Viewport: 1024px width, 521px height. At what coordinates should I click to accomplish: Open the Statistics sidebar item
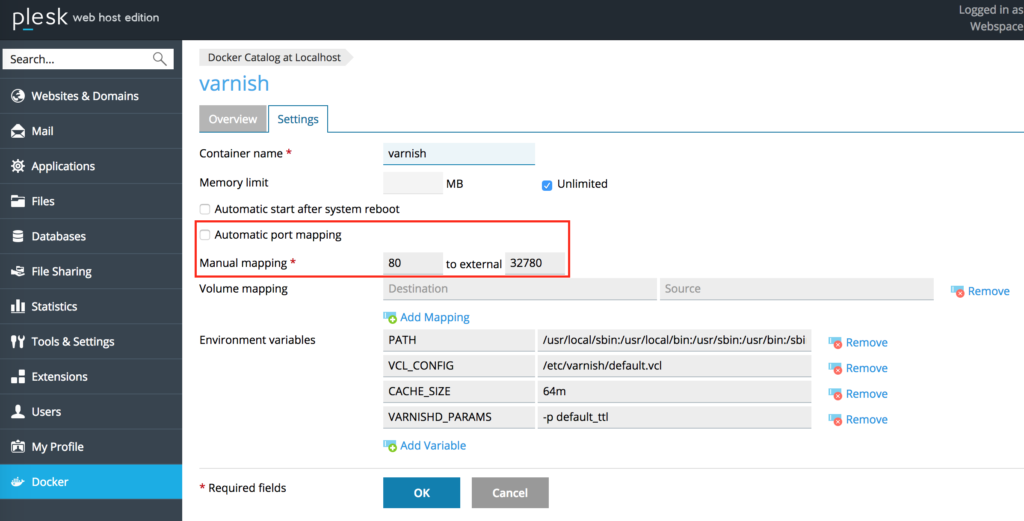[91, 306]
